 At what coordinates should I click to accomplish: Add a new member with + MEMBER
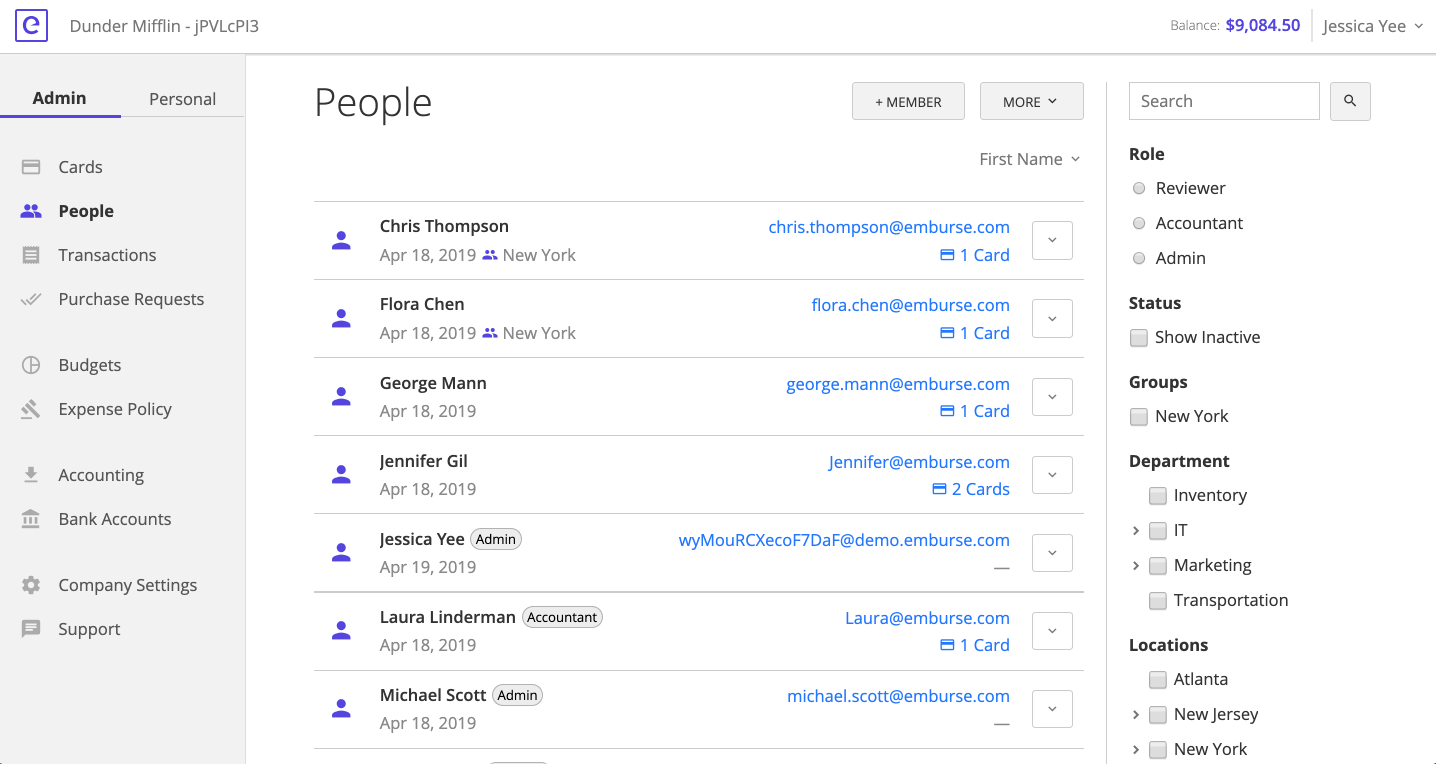(908, 101)
